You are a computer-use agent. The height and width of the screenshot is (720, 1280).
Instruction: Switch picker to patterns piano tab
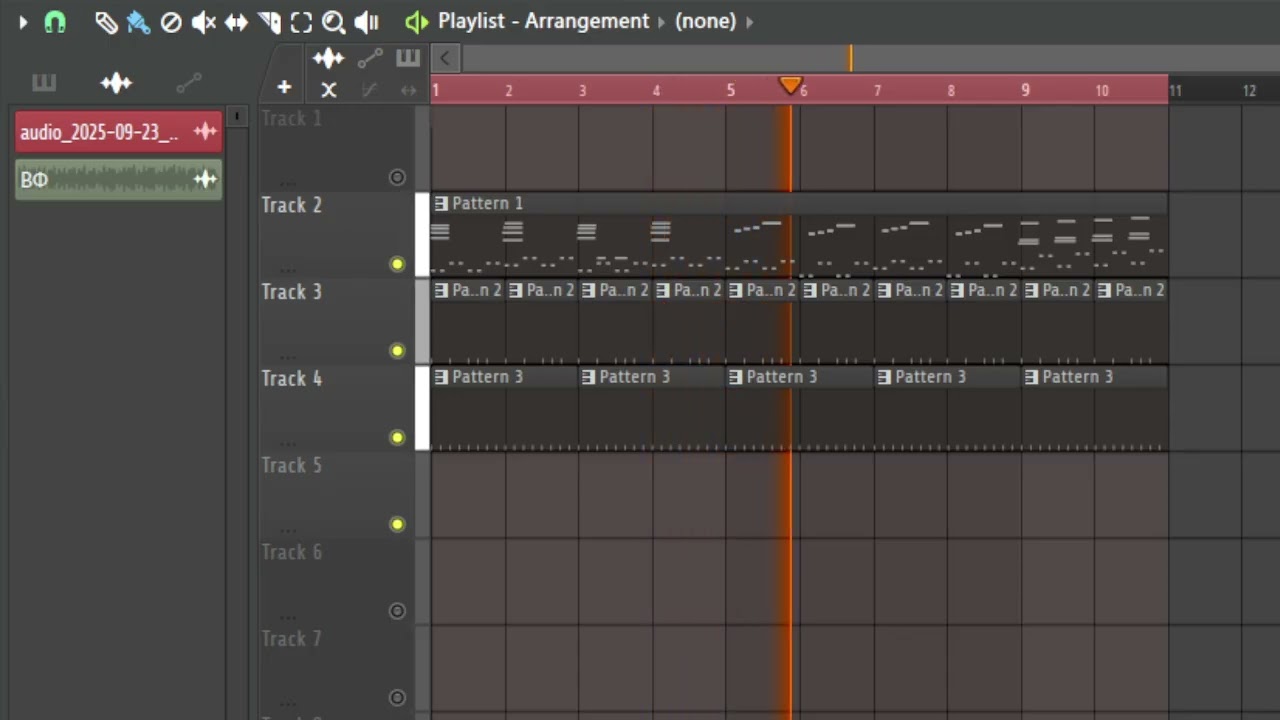[44, 83]
